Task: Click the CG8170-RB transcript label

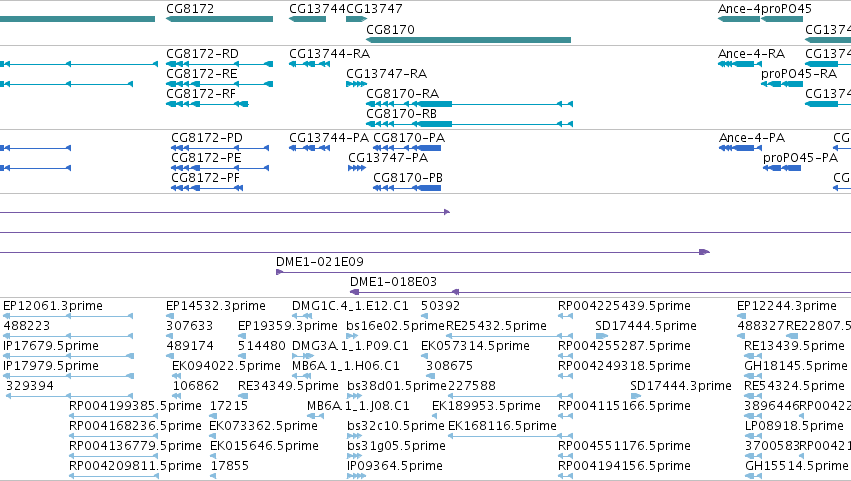Action: coord(402,114)
